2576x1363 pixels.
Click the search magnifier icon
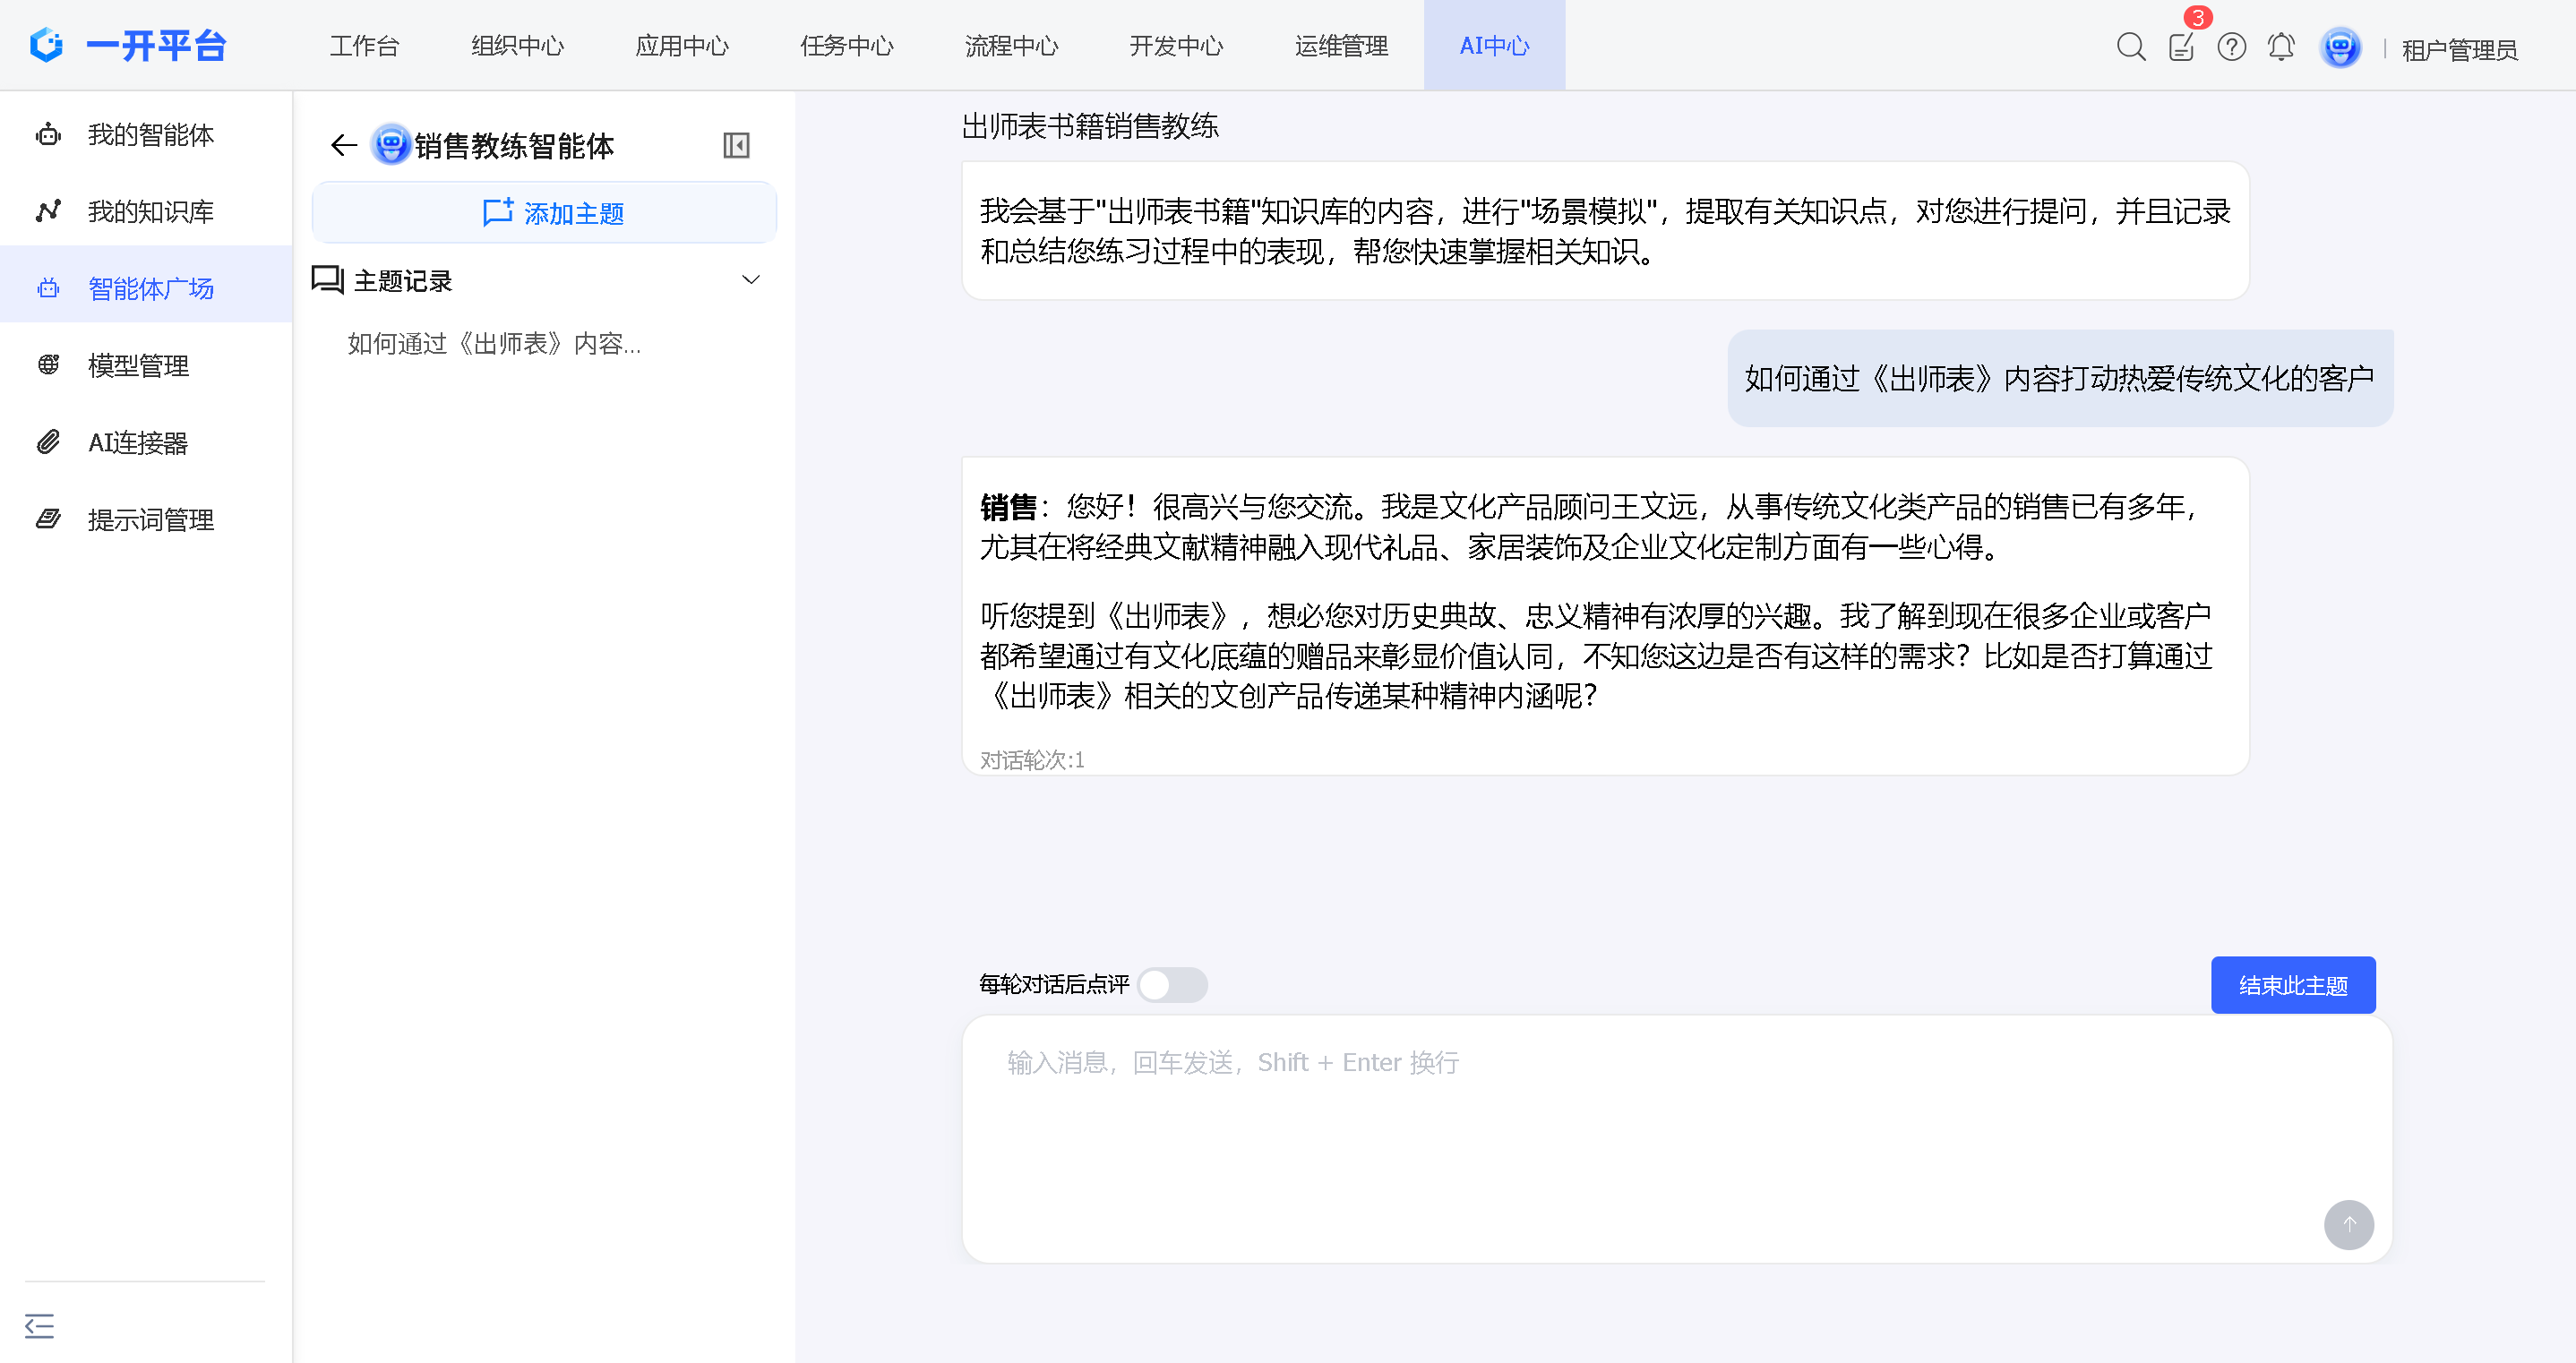tap(2130, 47)
